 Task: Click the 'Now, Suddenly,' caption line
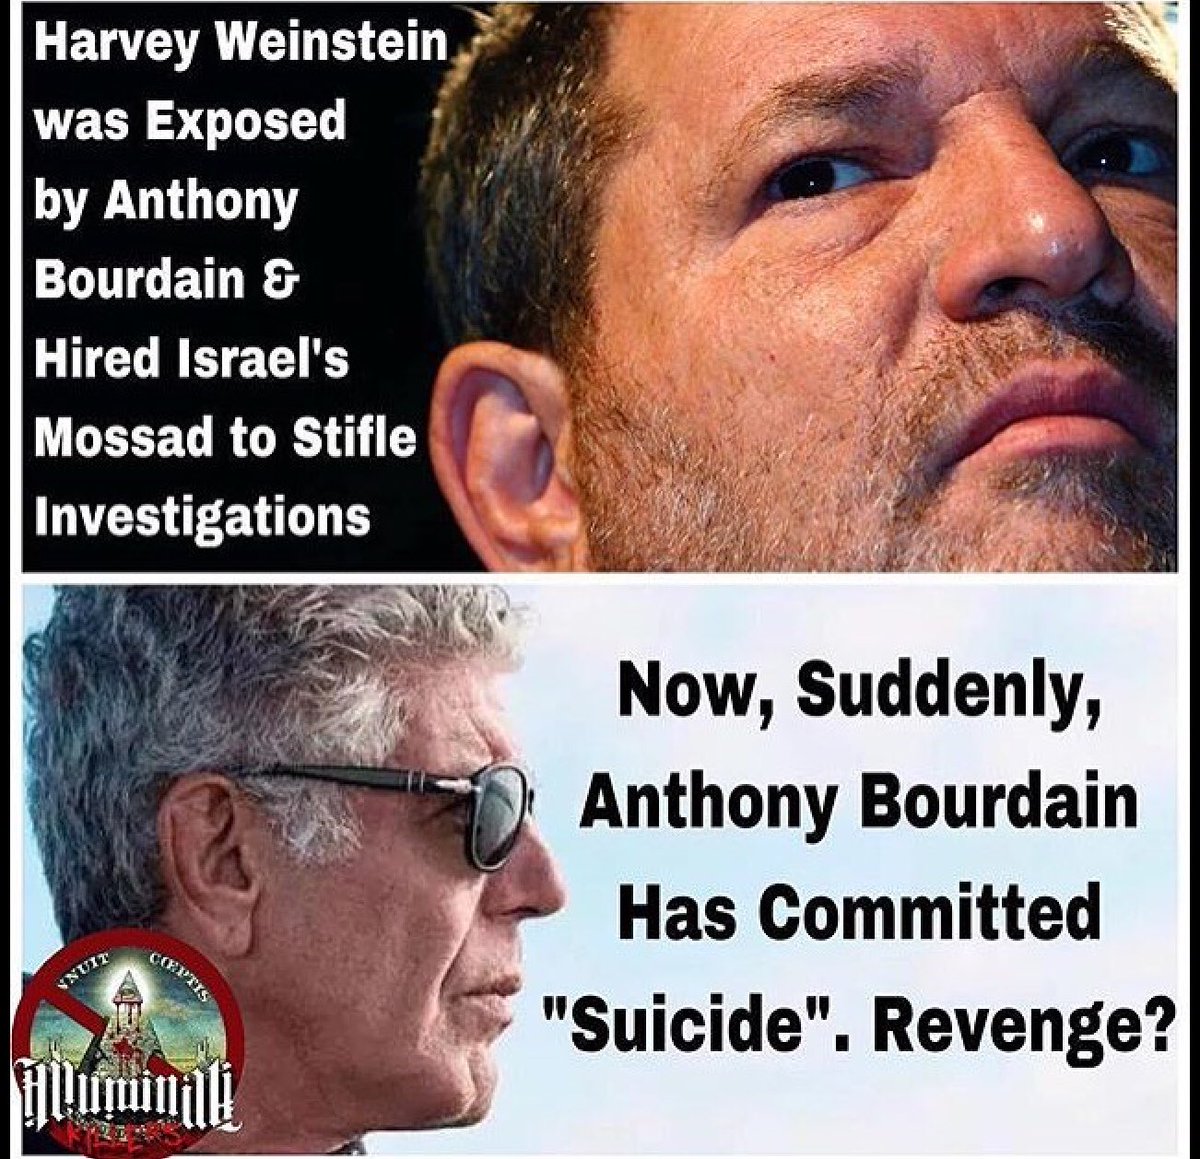click(860, 693)
